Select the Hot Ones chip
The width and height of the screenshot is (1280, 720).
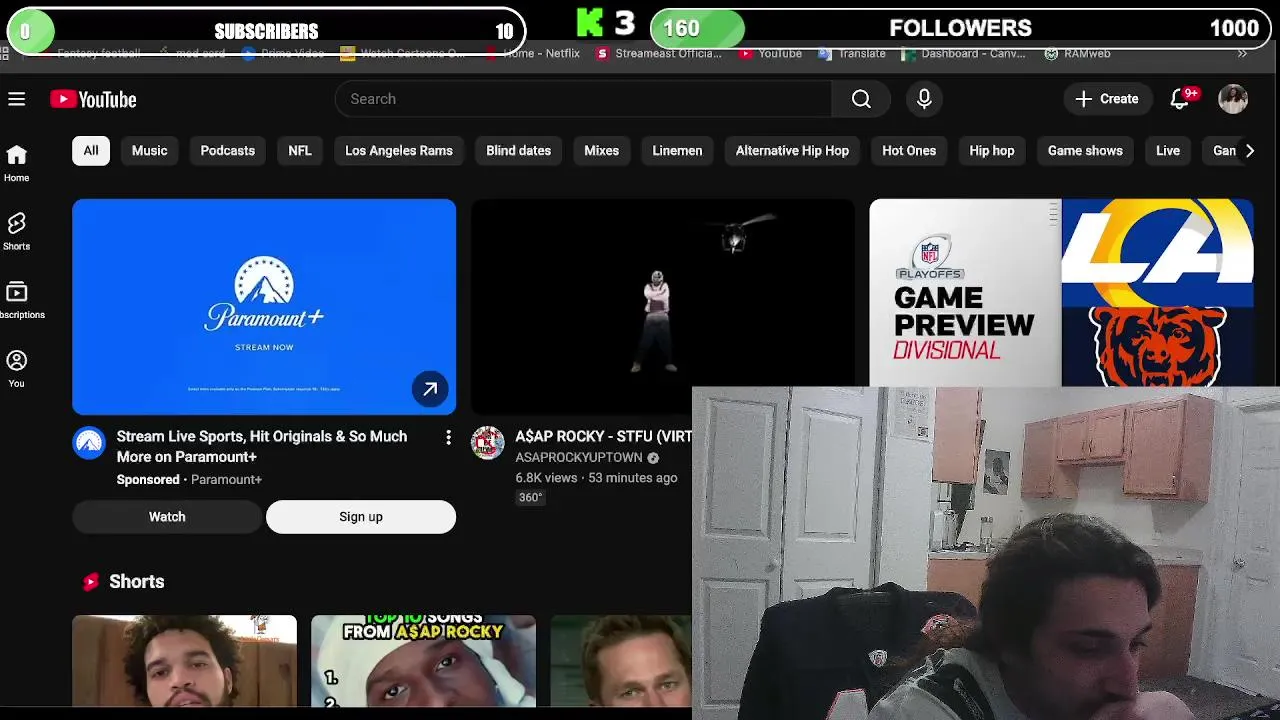(909, 151)
